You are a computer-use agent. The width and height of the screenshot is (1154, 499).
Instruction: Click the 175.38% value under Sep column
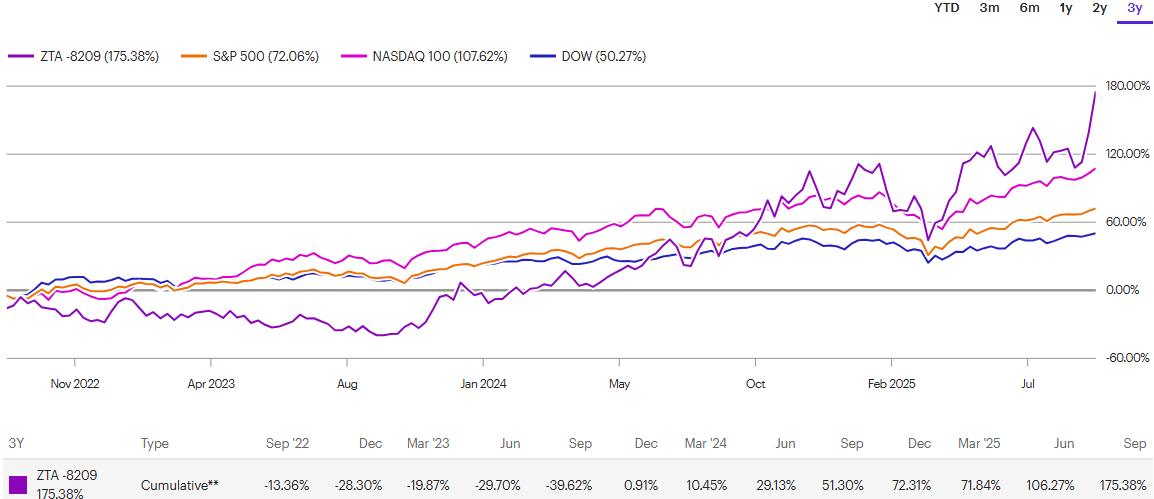click(1121, 485)
